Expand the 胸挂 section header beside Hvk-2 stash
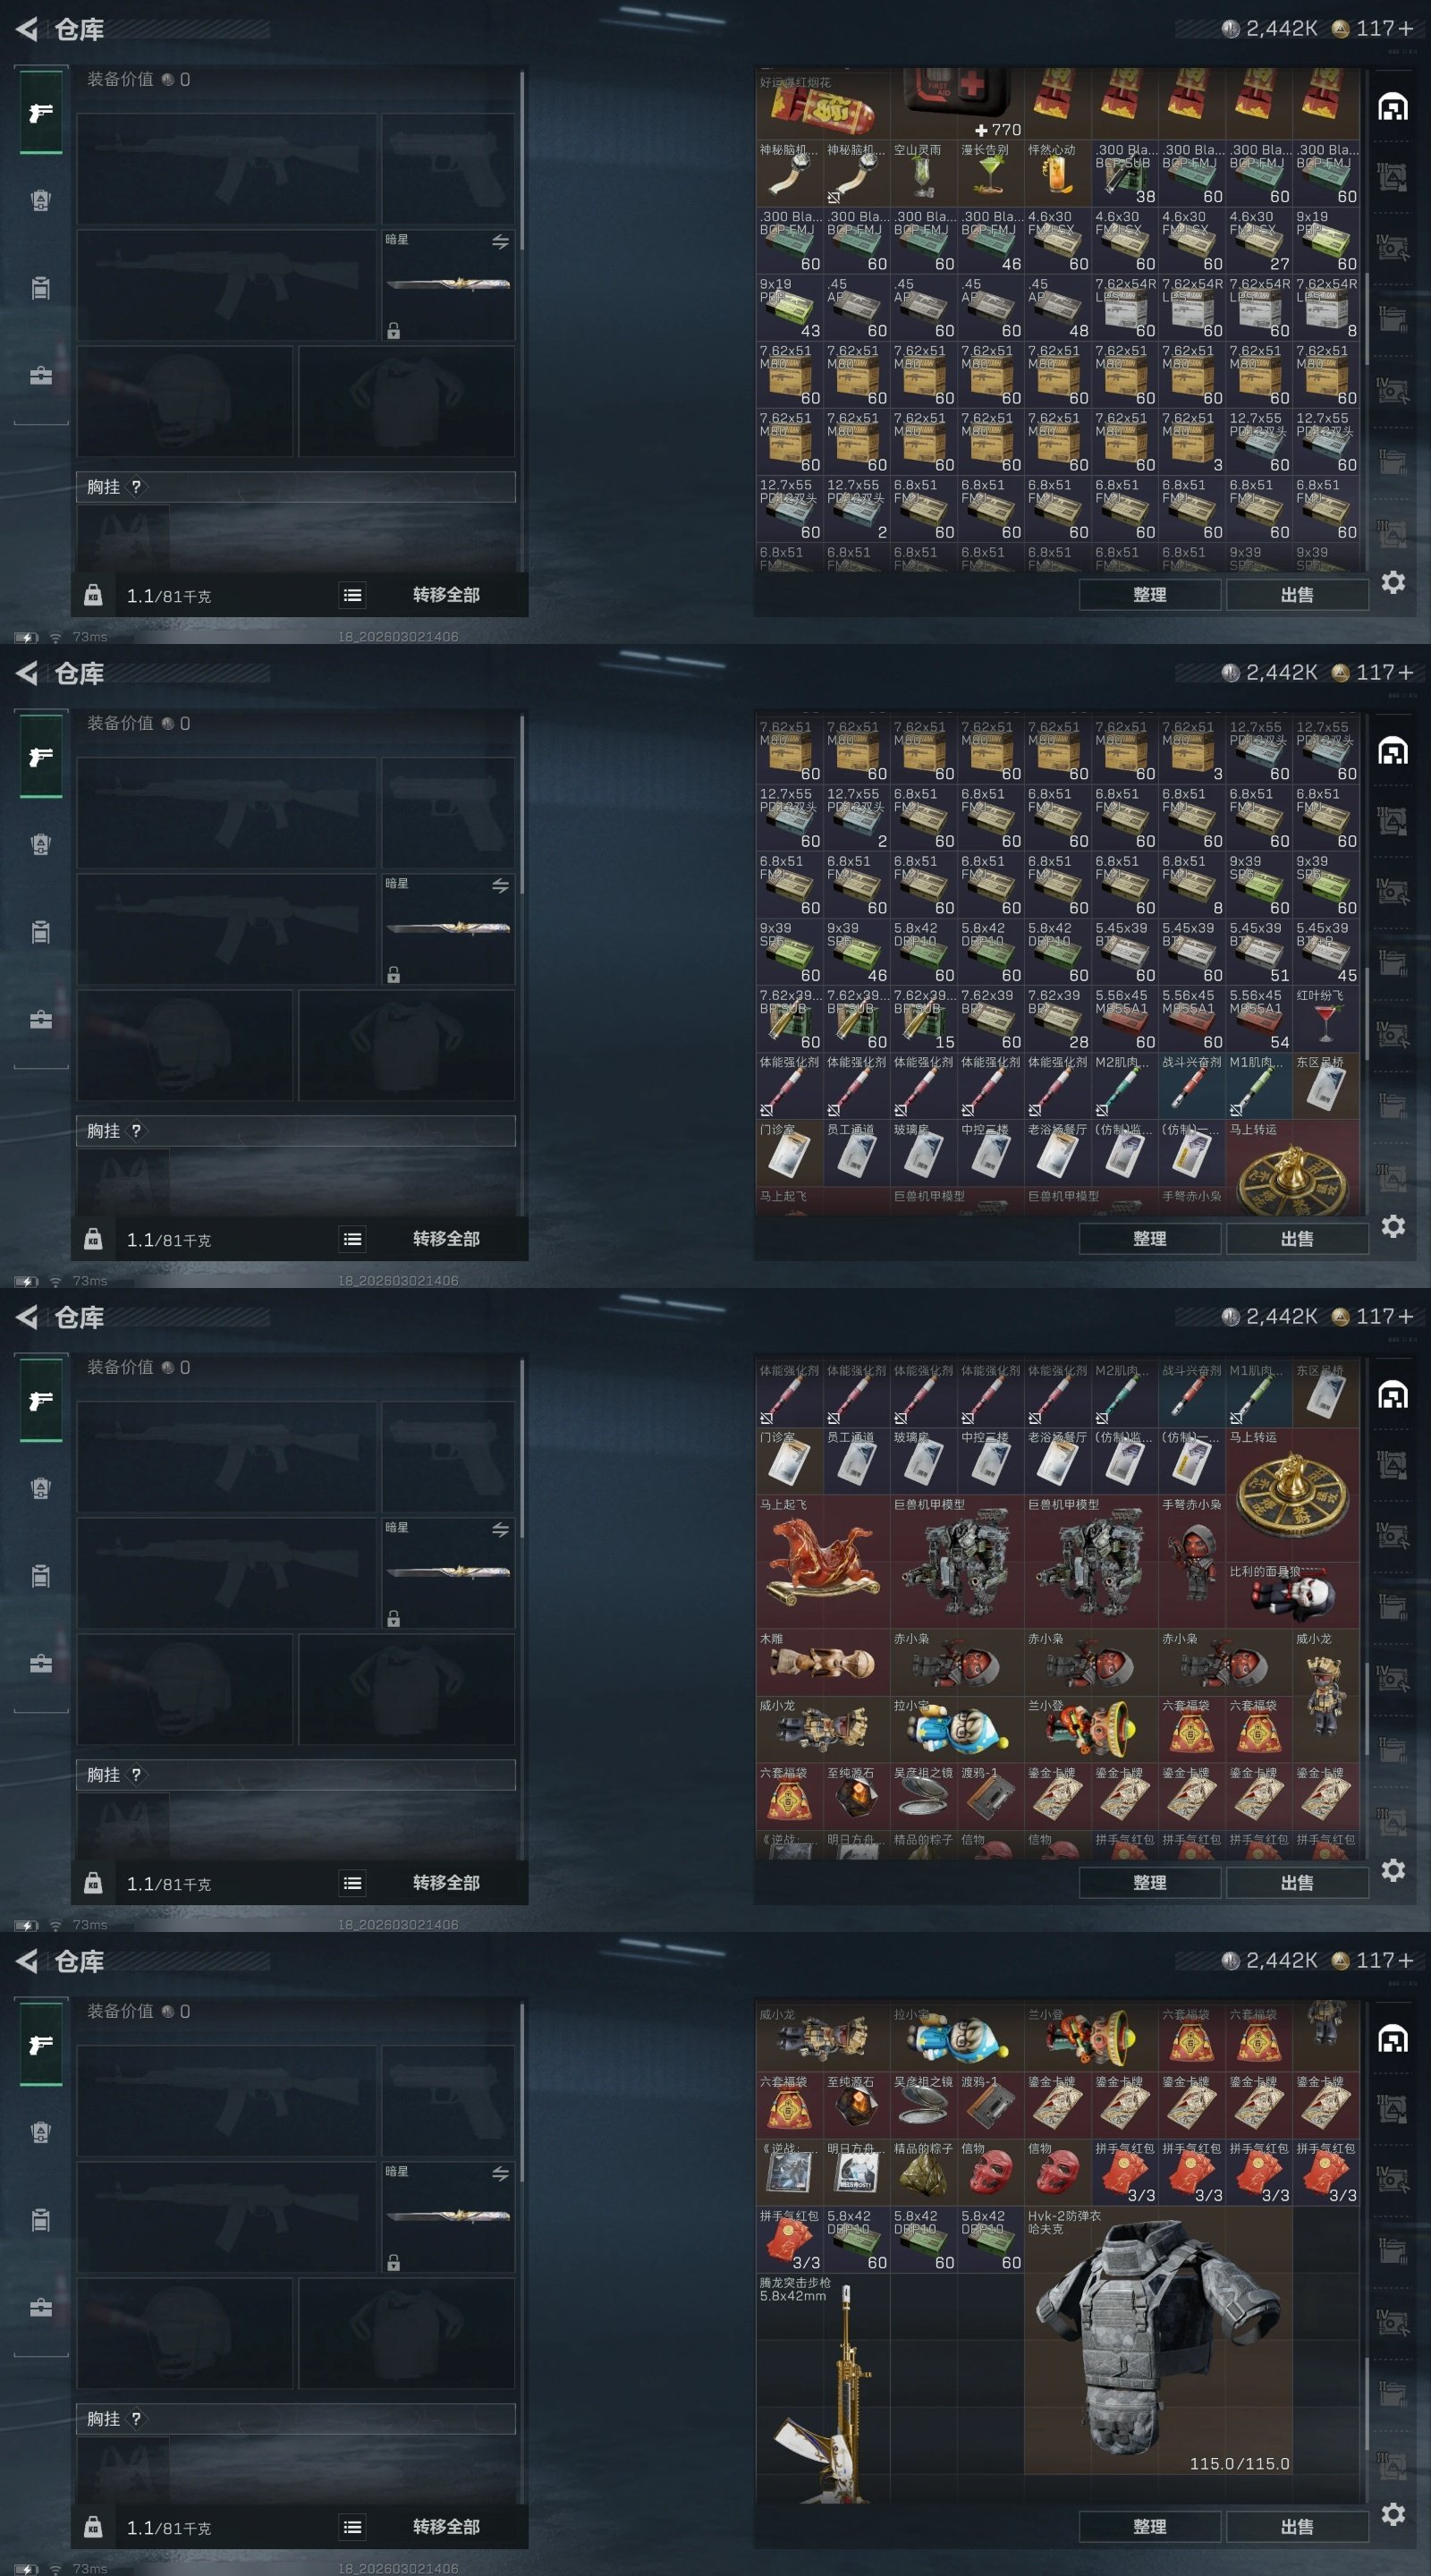This screenshot has height=2576, width=1431. [296, 2419]
